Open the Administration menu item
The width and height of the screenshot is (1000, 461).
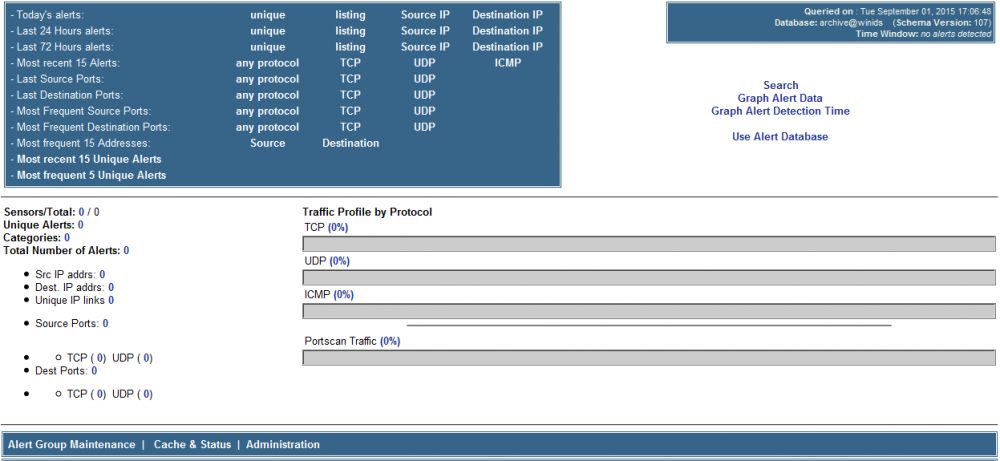point(283,445)
